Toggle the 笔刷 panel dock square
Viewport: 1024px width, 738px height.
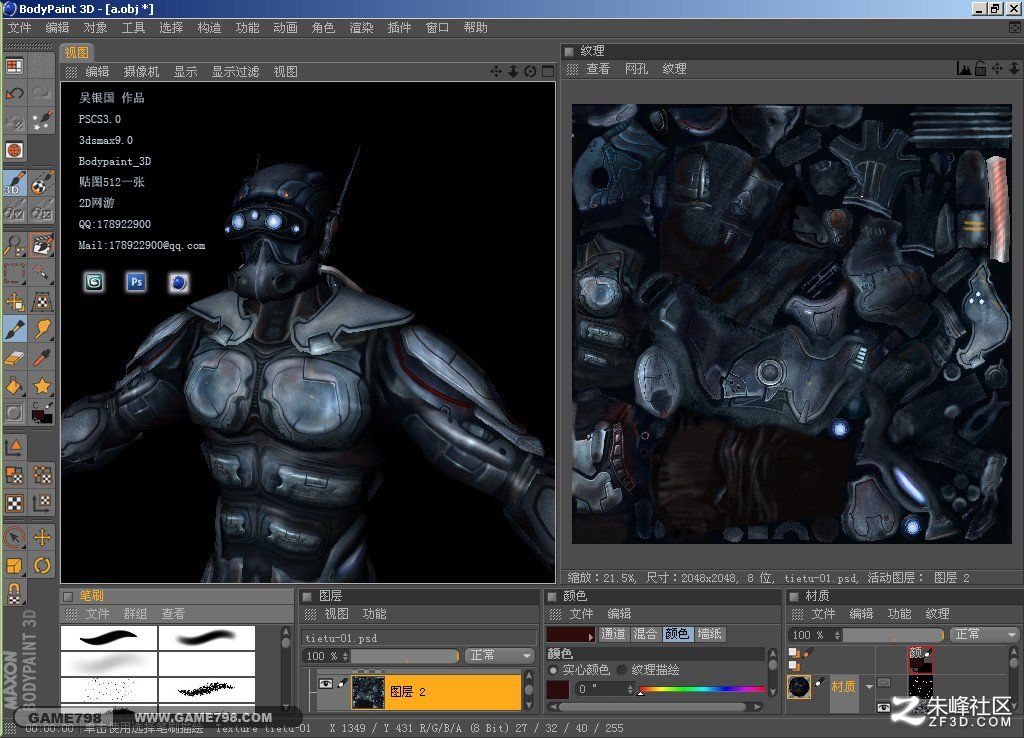67,596
